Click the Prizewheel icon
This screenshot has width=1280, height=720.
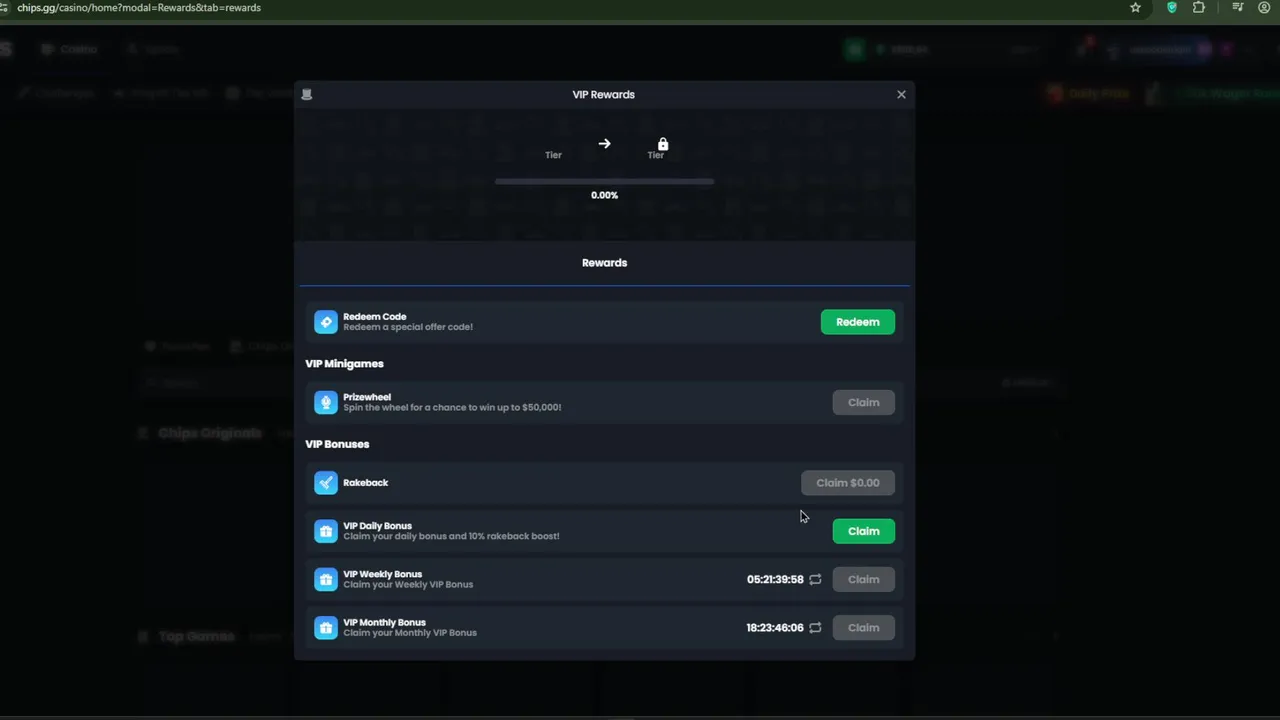pos(326,402)
